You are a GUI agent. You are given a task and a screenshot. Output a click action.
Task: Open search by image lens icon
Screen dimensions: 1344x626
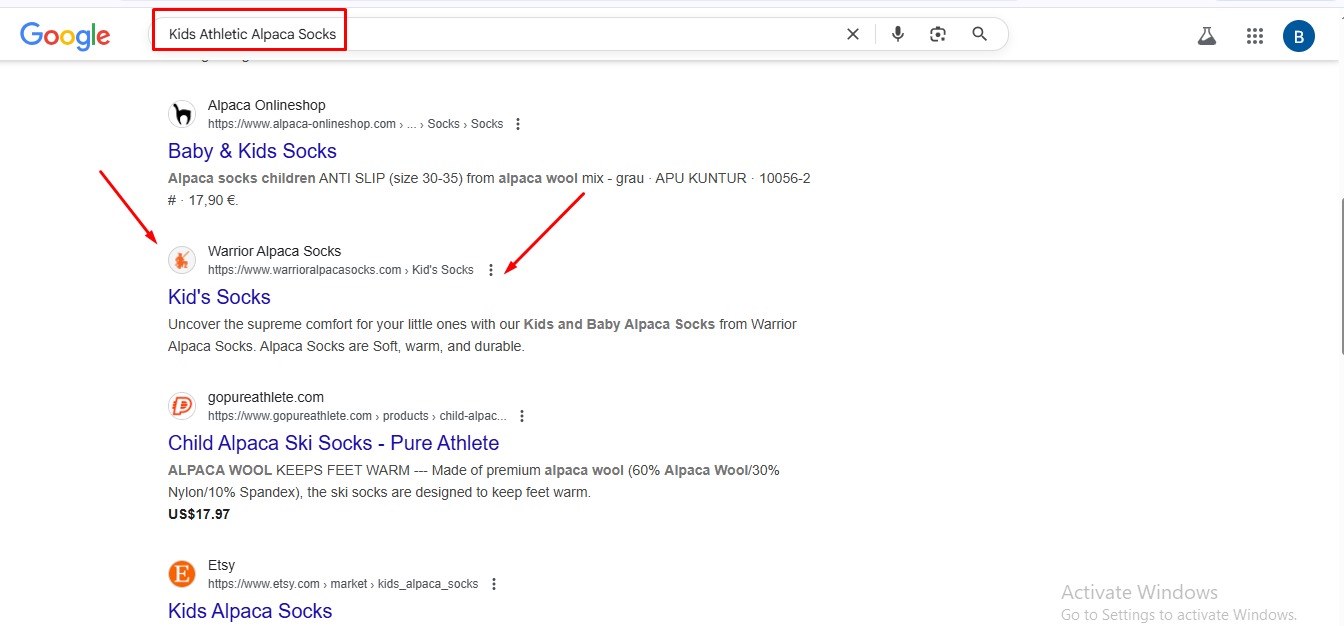(938, 34)
